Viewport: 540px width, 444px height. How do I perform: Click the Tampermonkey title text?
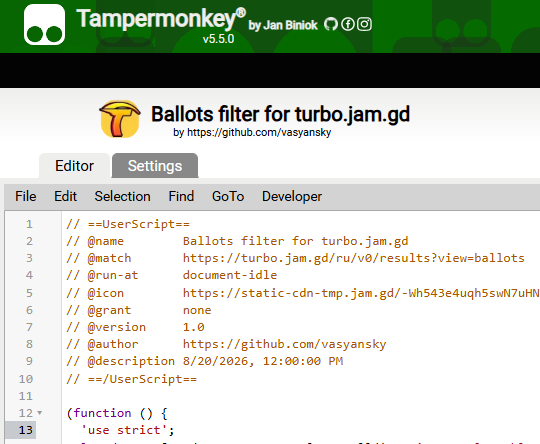(x=161, y=19)
